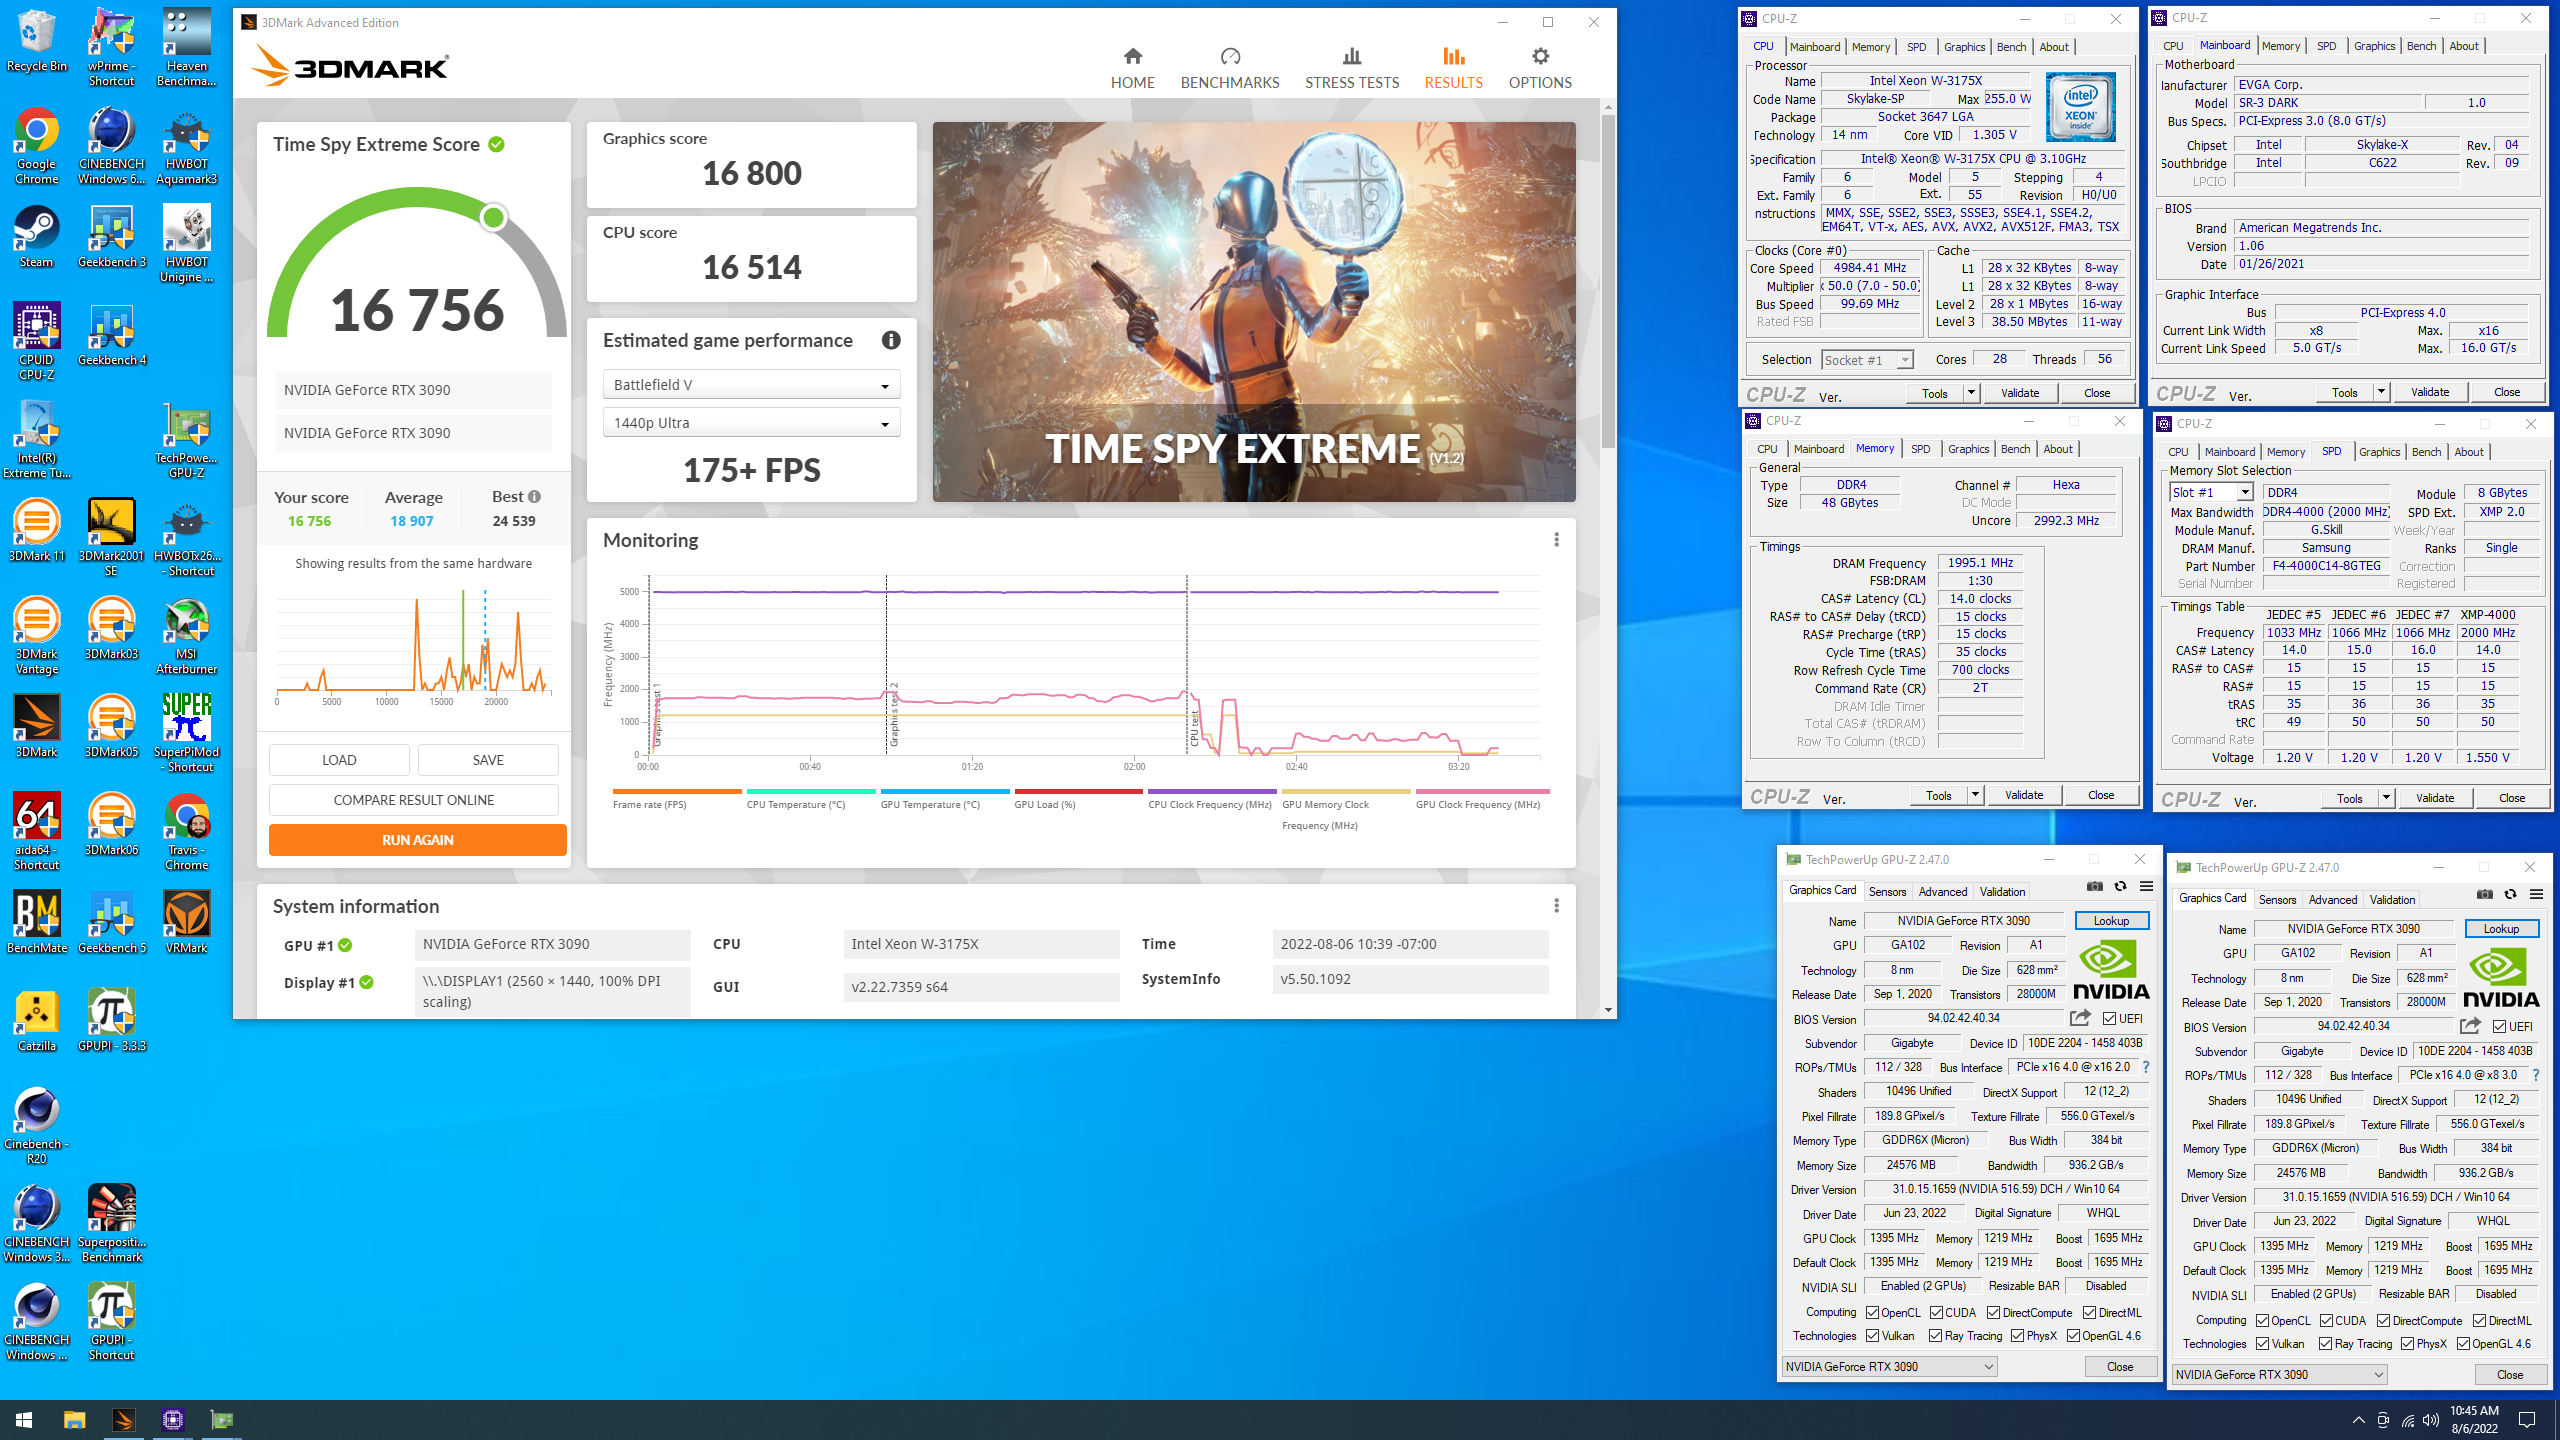Click refresh icon in left GPU-Z window

[2120, 886]
